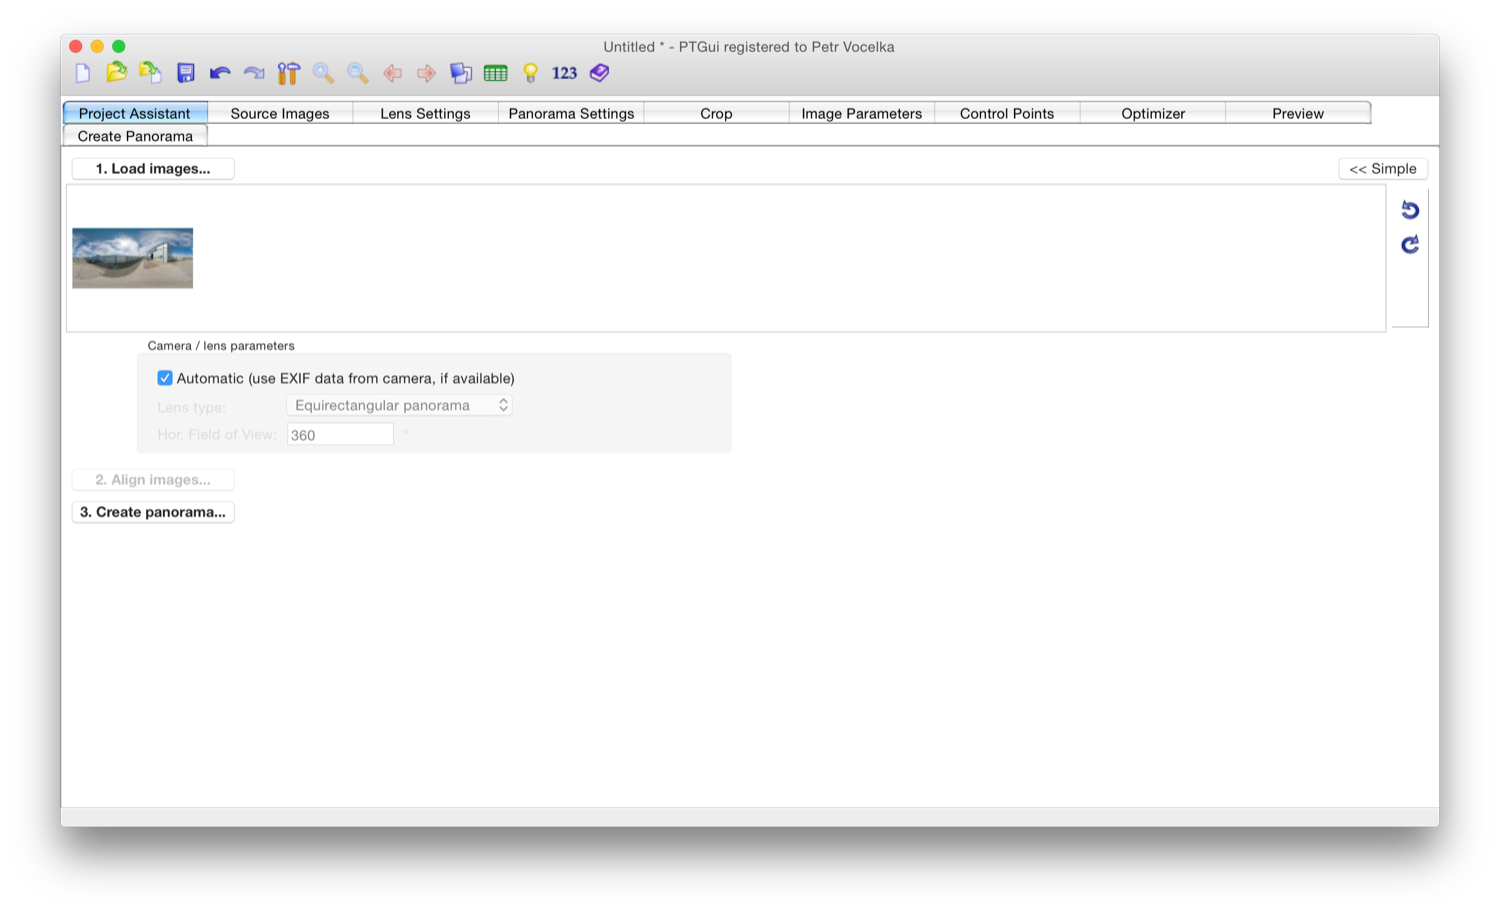The height and width of the screenshot is (913, 1500).
Task: Expand the Lens type dropdown
Action: [399, 405]
